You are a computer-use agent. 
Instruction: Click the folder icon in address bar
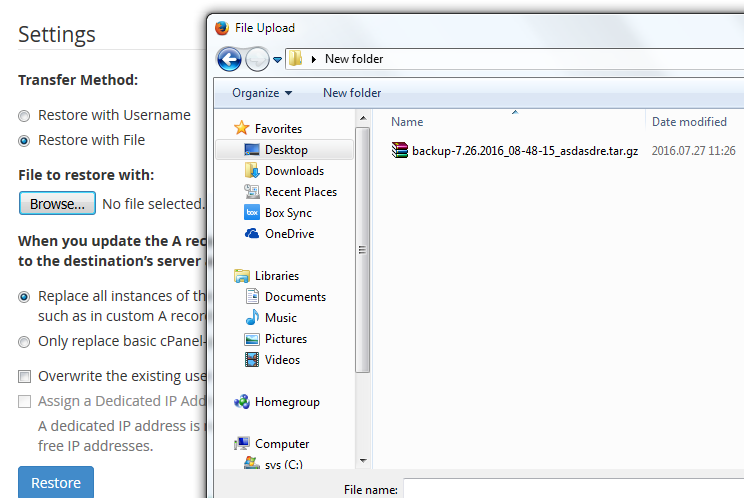coord(296,58)
